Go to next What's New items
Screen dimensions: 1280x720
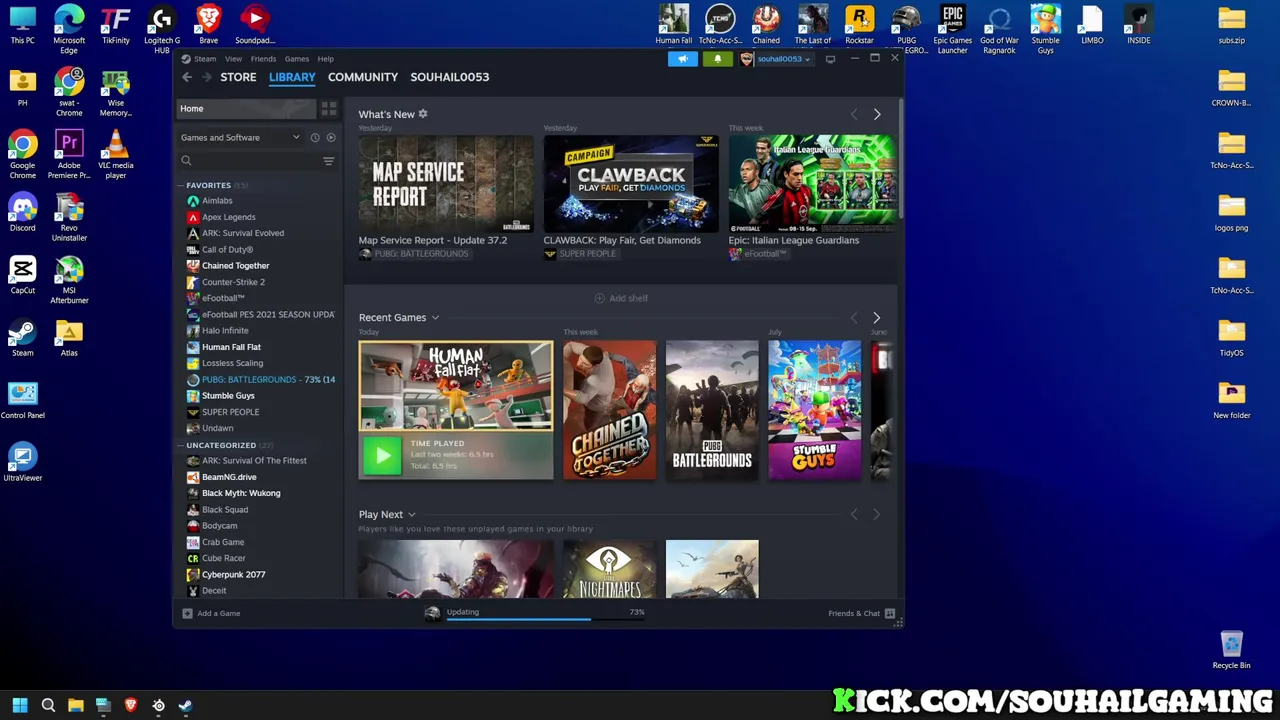pos(877,114)
